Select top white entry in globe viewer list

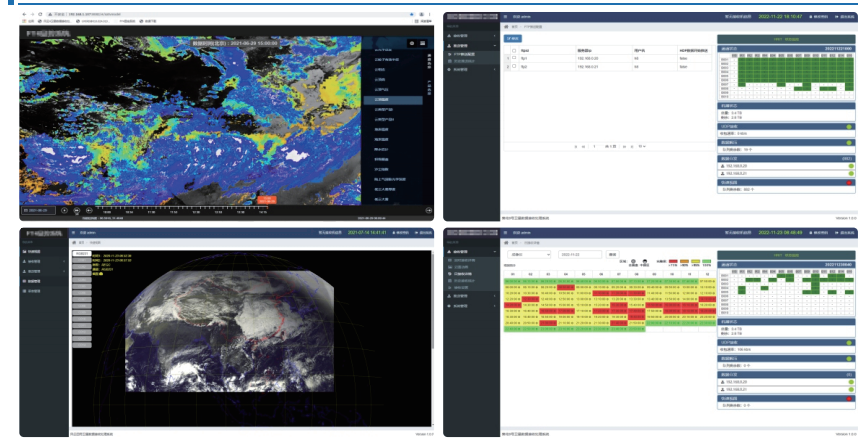click(x=81, y=254)
